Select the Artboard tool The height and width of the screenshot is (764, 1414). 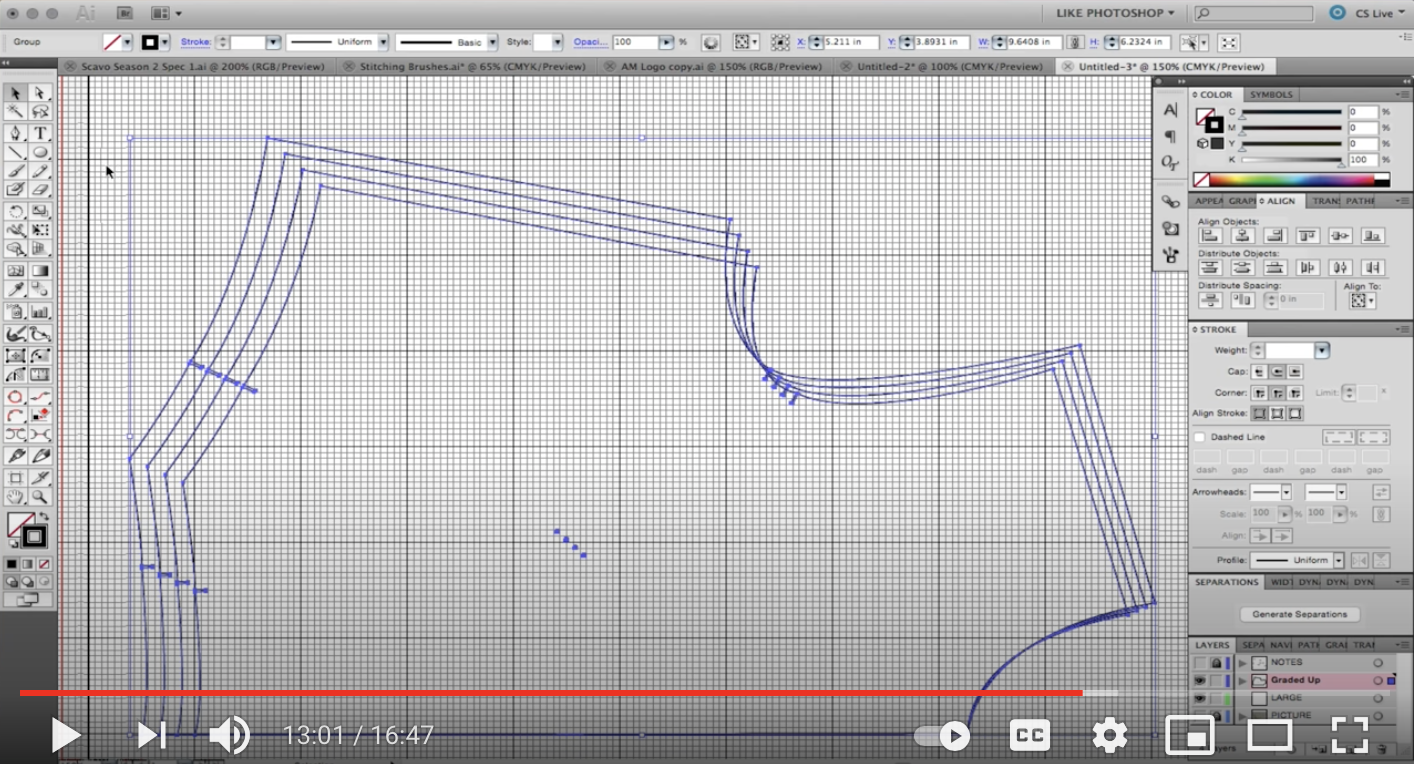[x=15, y=477]
